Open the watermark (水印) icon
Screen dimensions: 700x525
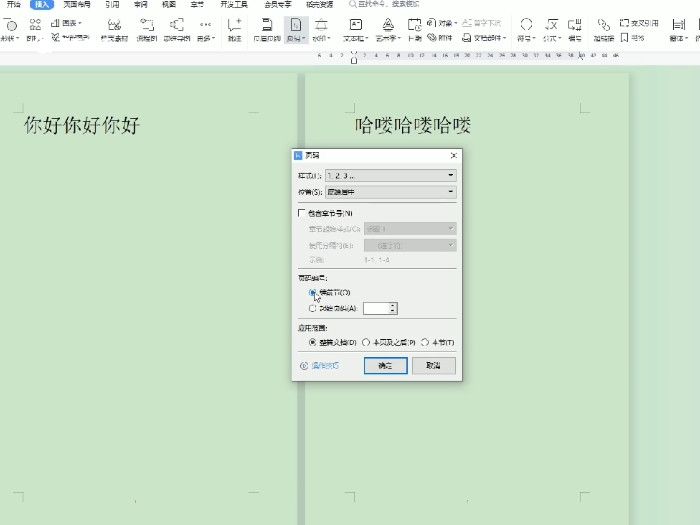pyautogui.click(x=321, y=25)
